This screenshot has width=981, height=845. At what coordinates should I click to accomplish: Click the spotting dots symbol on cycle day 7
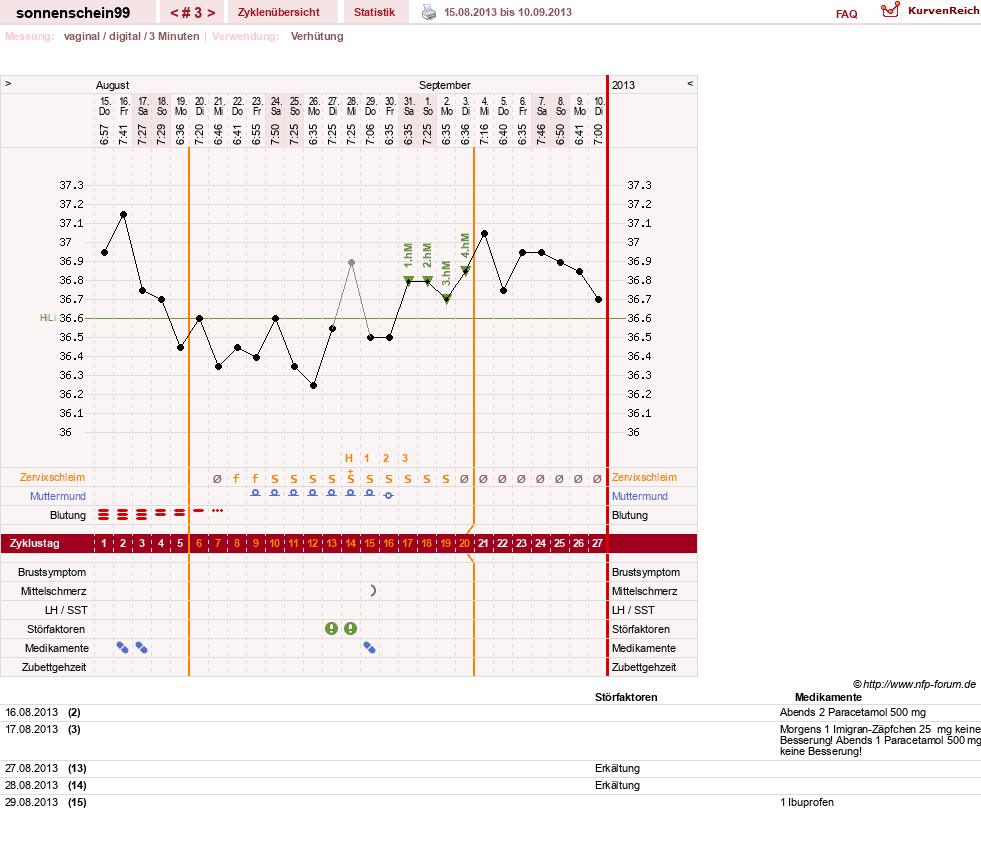click(x=217, y=510)
